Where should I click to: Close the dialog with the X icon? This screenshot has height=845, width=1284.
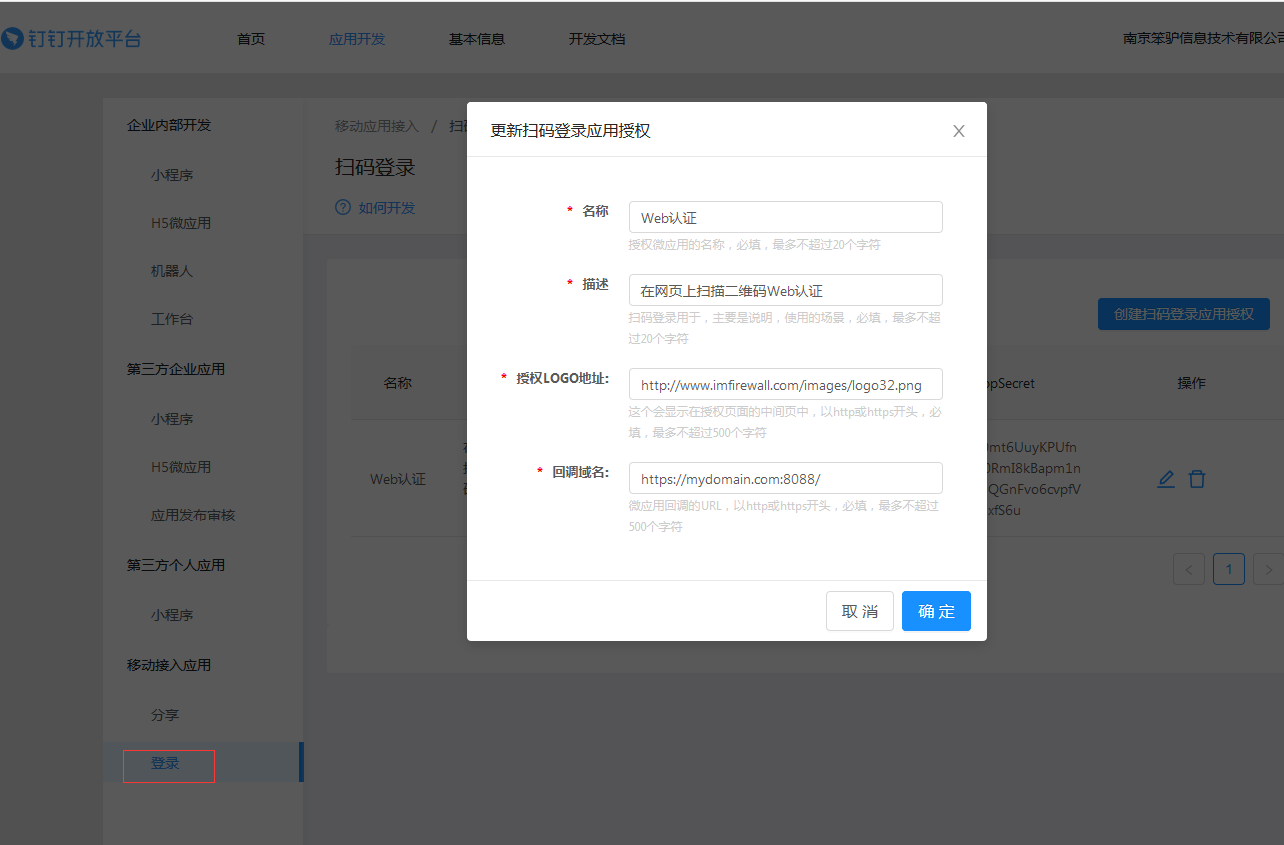coord(958,131)
